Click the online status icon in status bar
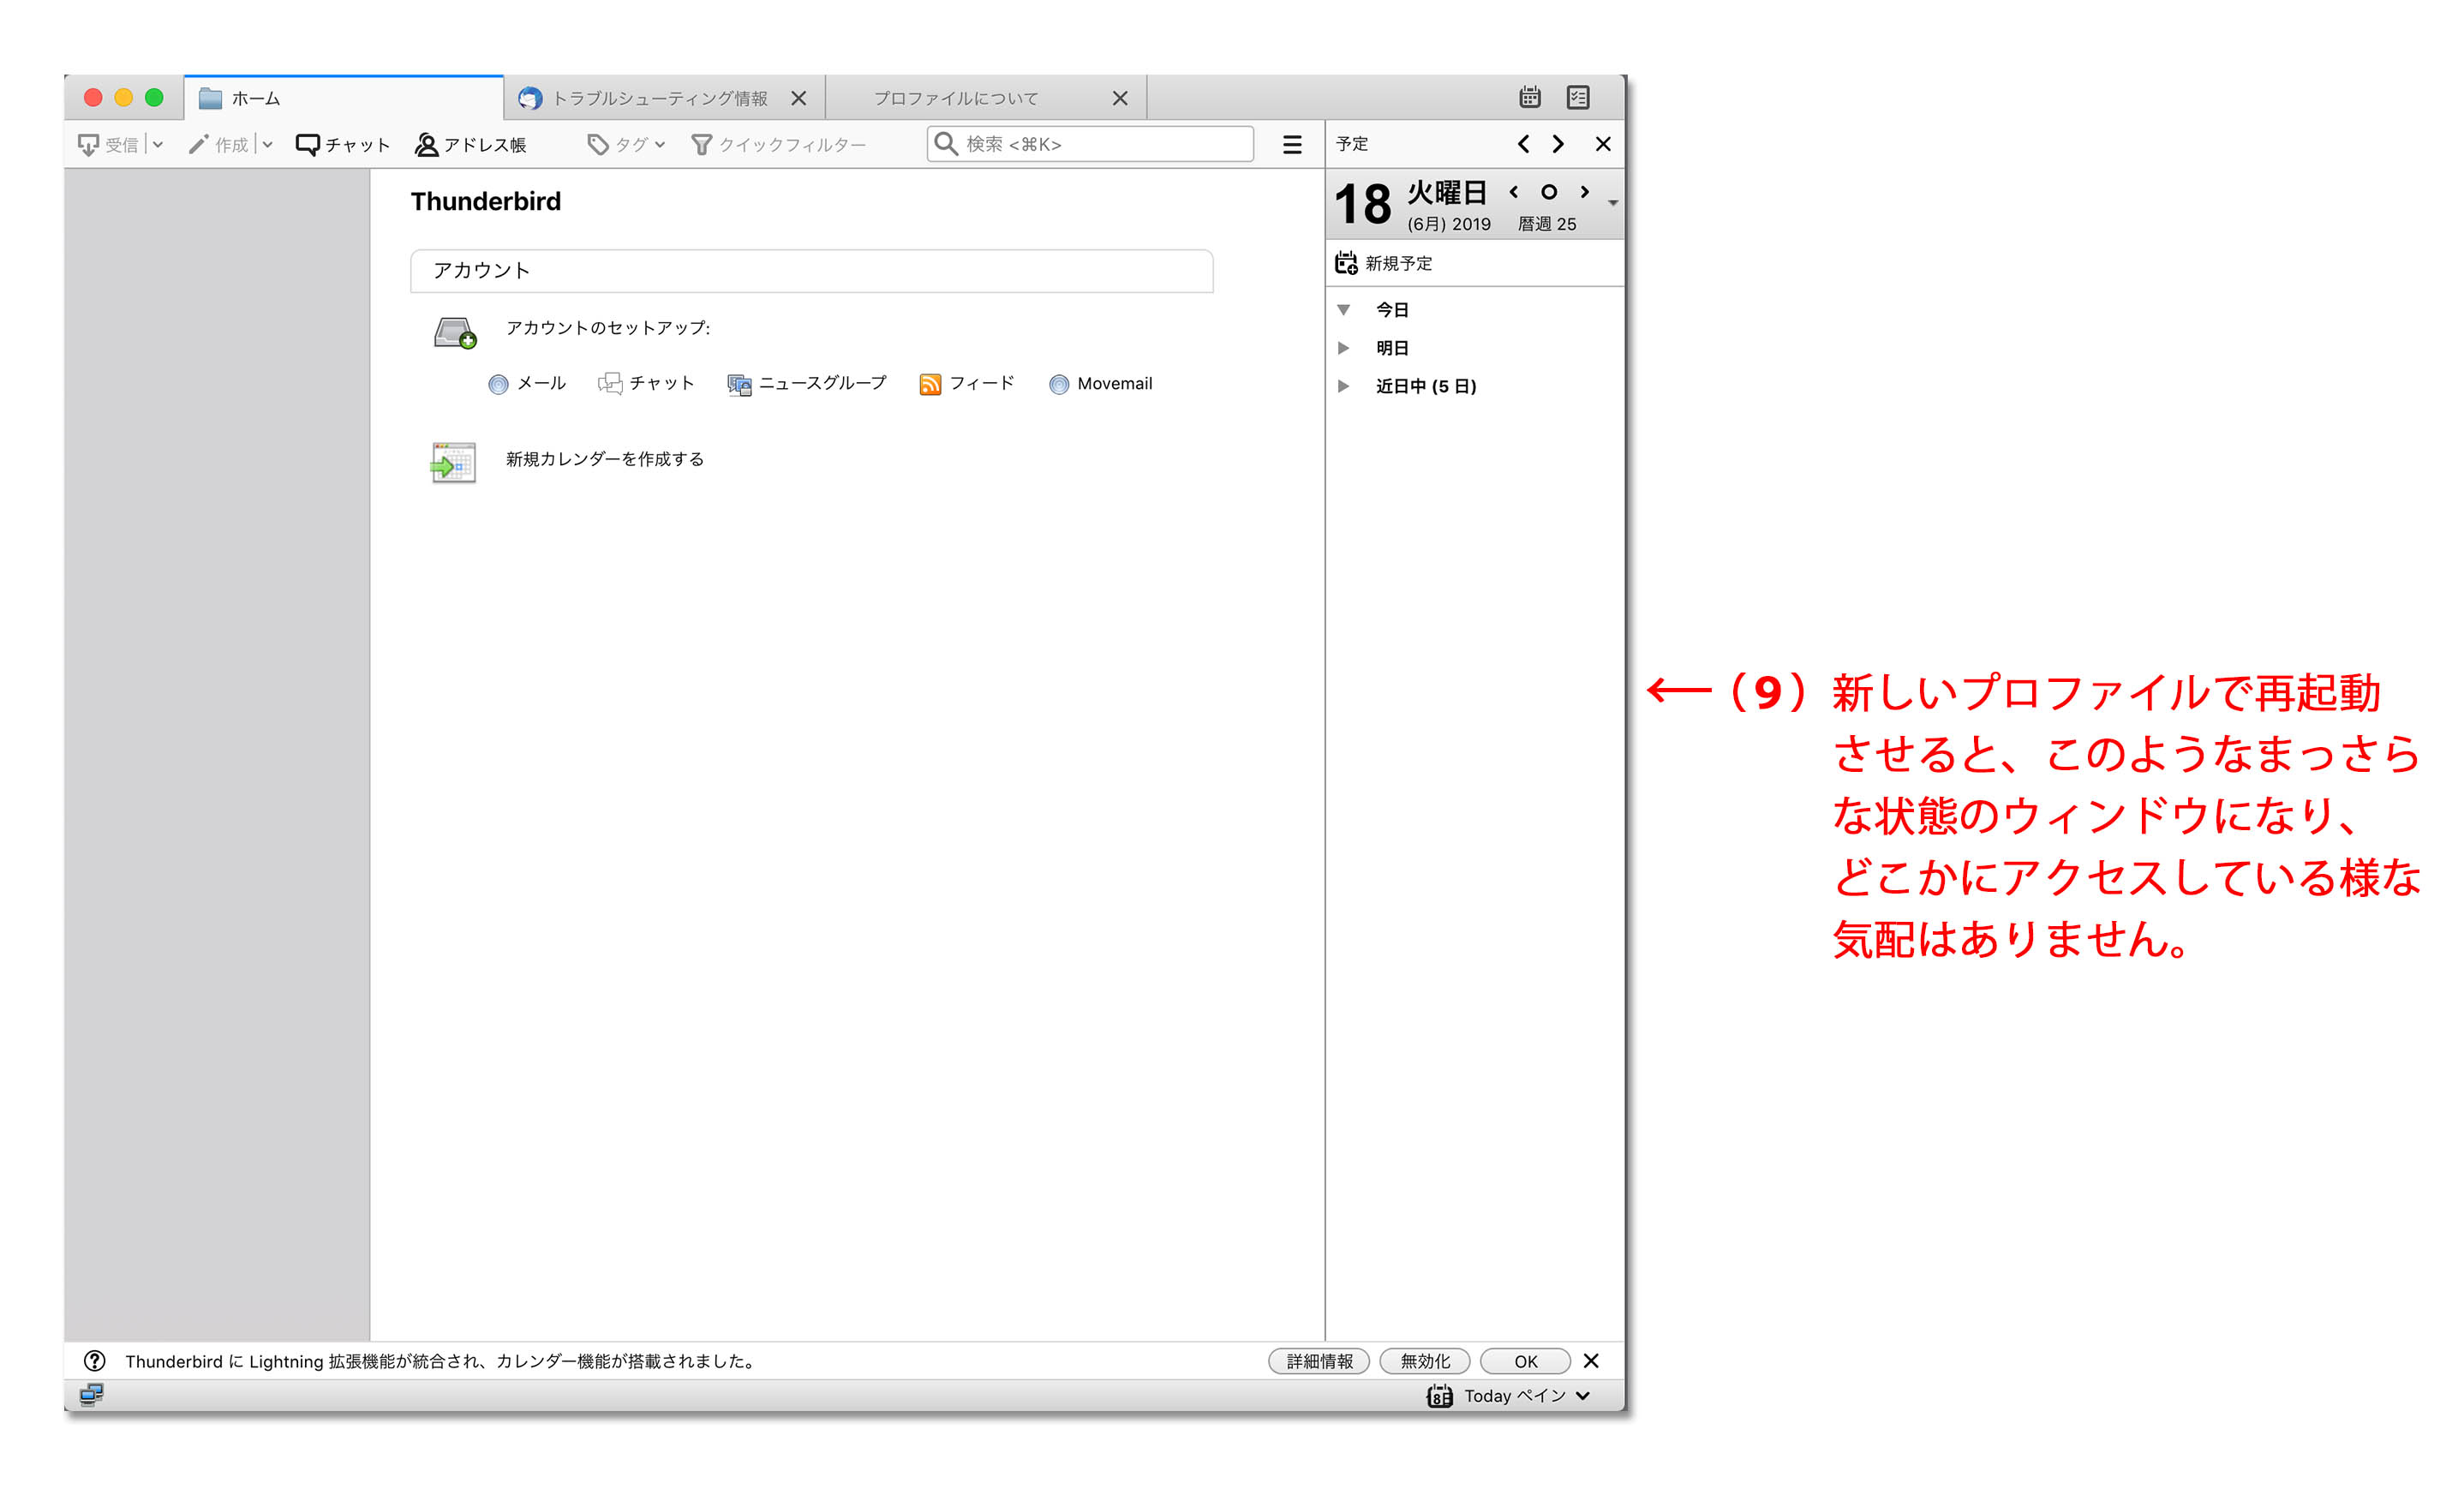 click(x=91, y=1394)
